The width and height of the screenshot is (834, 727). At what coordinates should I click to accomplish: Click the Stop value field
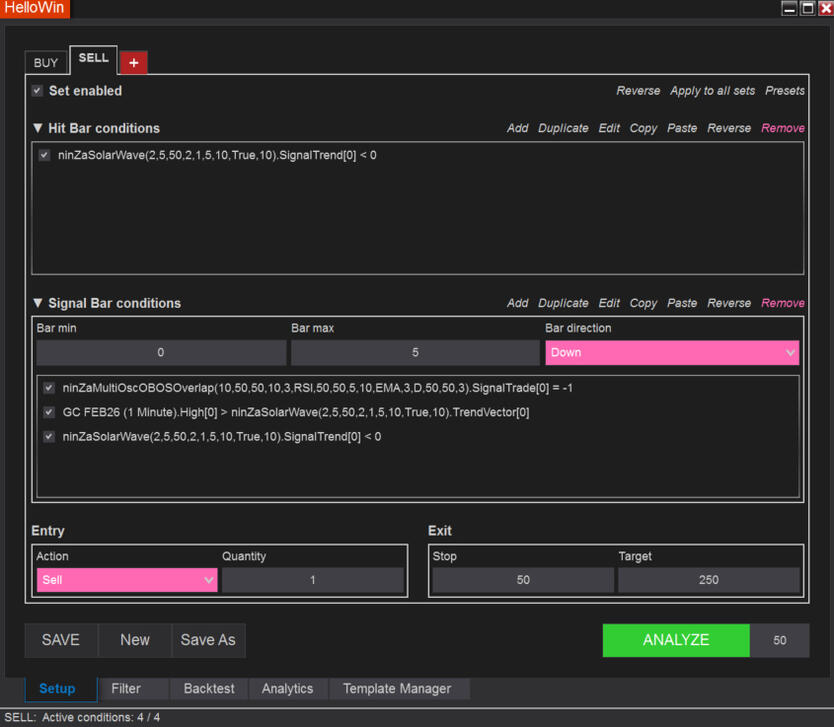point(523,580)
